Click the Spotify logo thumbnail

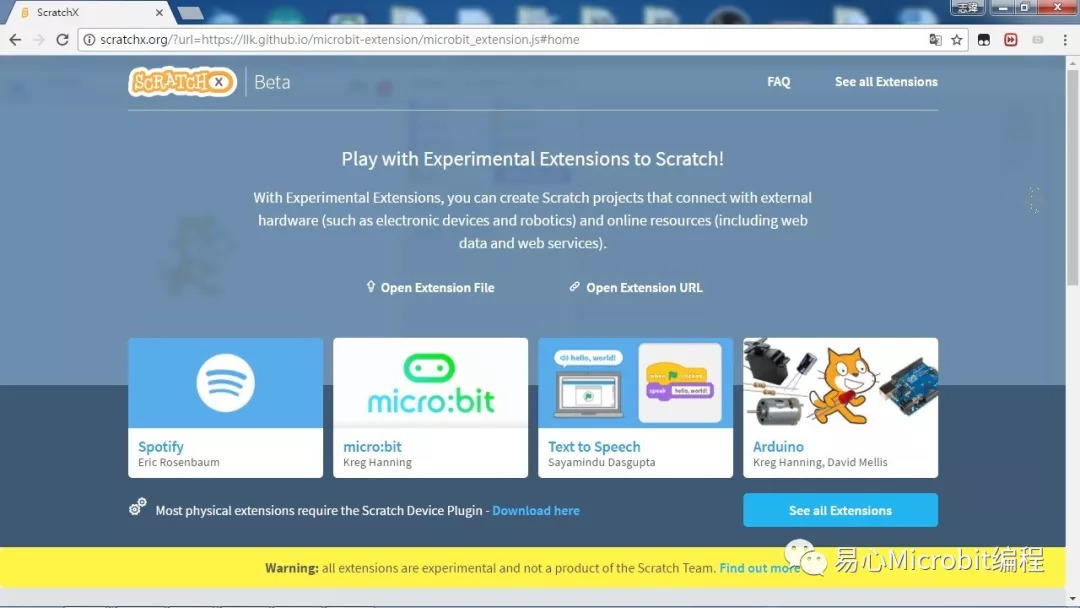pyautogui.click(x=225, y=383)
